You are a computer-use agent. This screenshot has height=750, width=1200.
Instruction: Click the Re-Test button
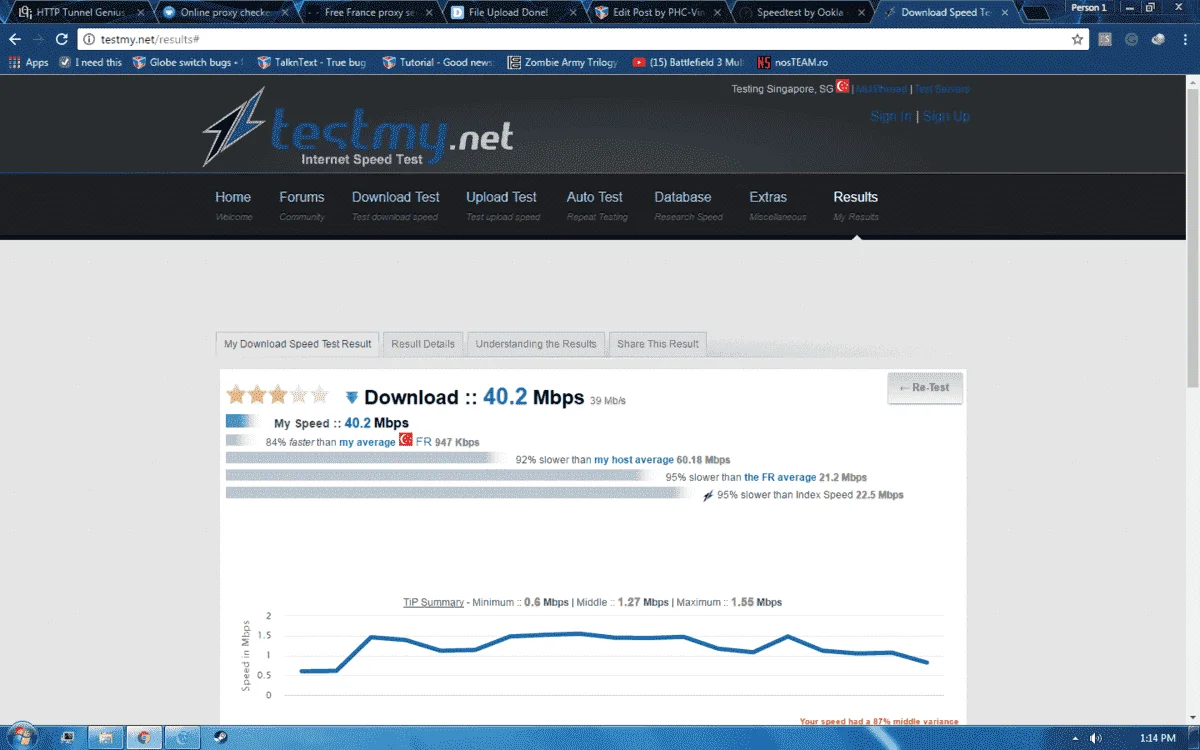pyautogui.click(x=925, y=387)
